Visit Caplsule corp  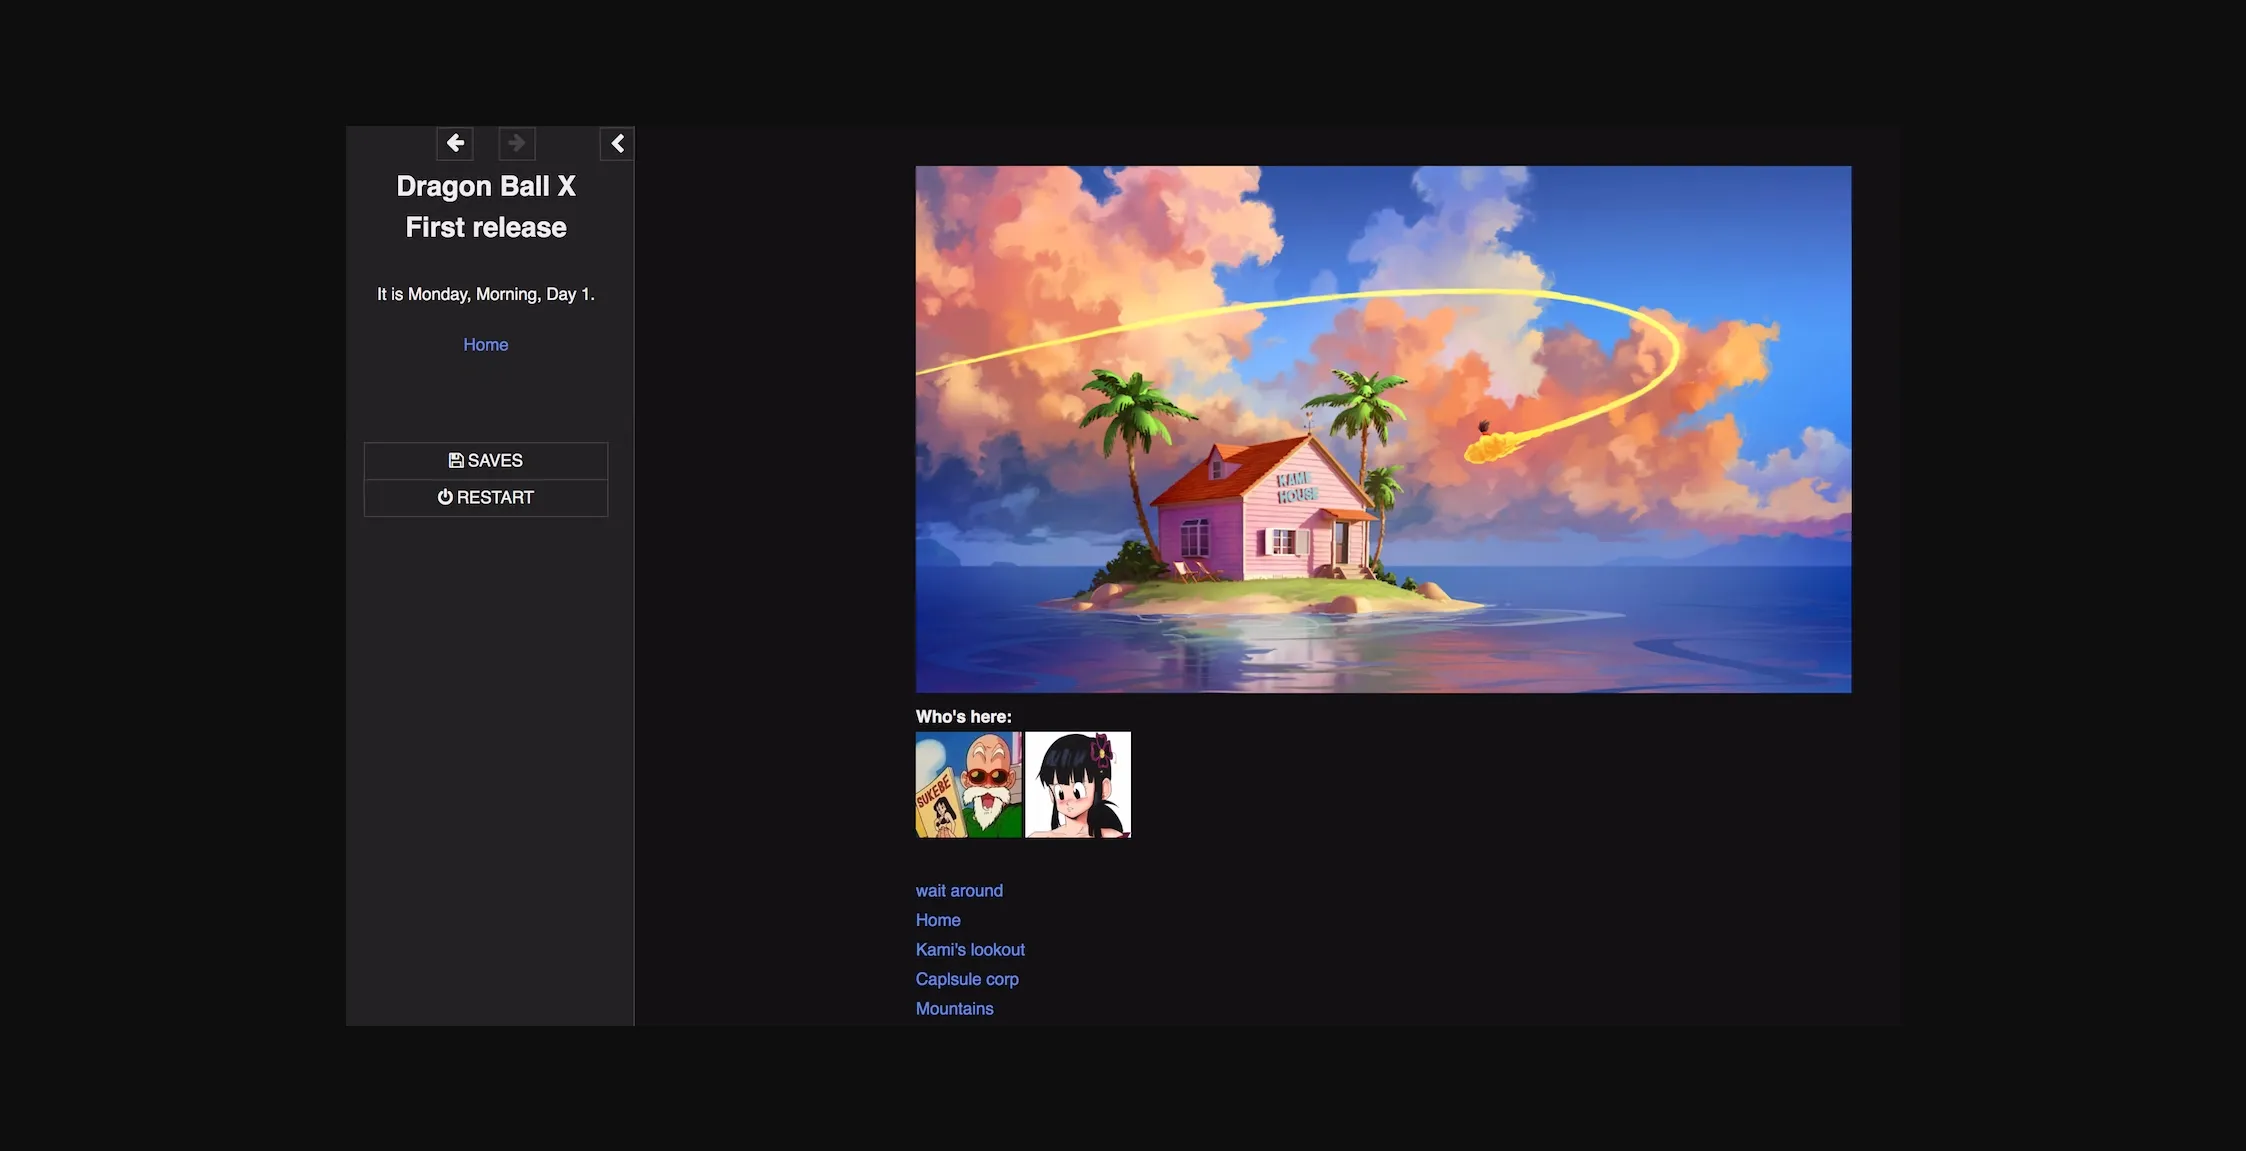tap(966, 978)
